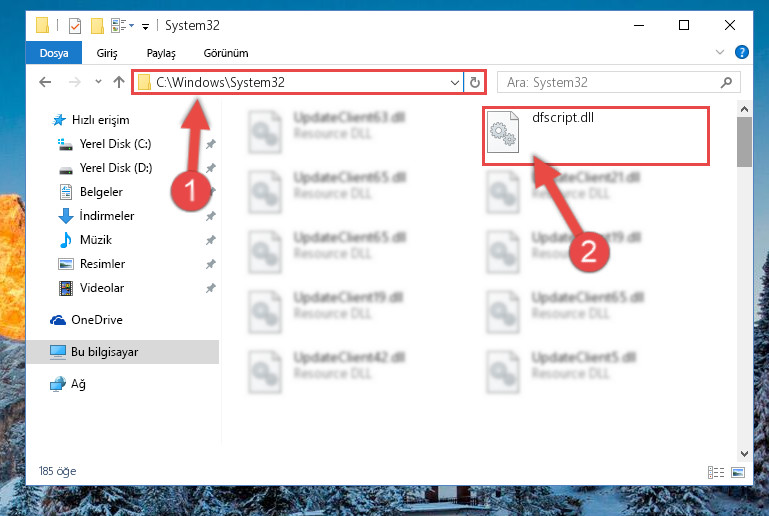The width and height of the screenshot is (769, 516).
Task: Click the New folder quick access icon
Action: pyautogui.click(x=97, y=26)
